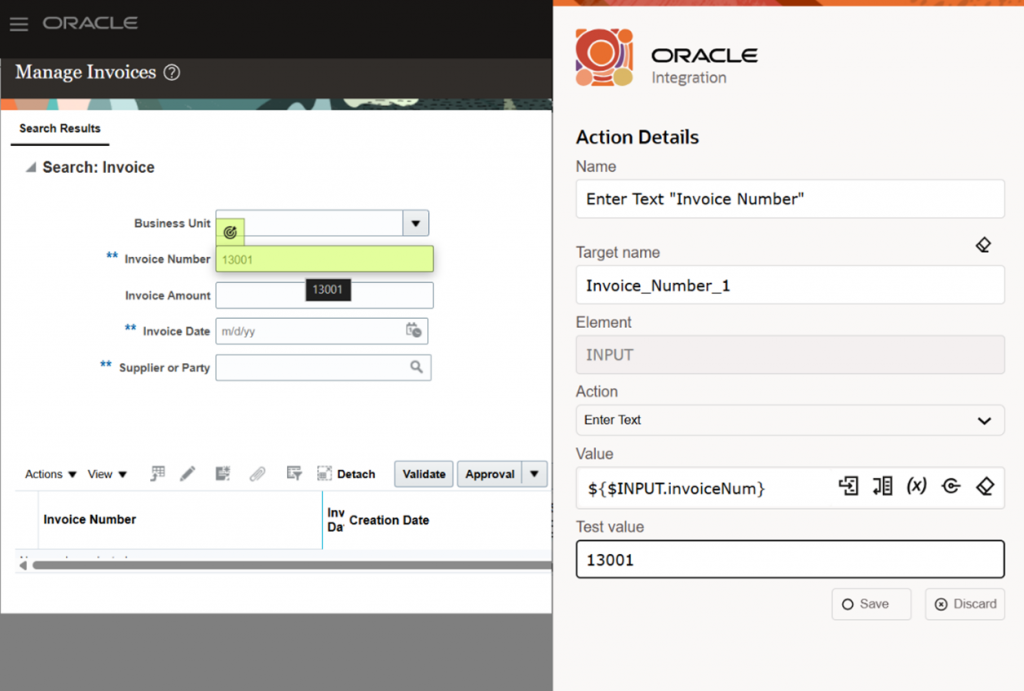Click the Invoice Amount input field

click(325, 295)
